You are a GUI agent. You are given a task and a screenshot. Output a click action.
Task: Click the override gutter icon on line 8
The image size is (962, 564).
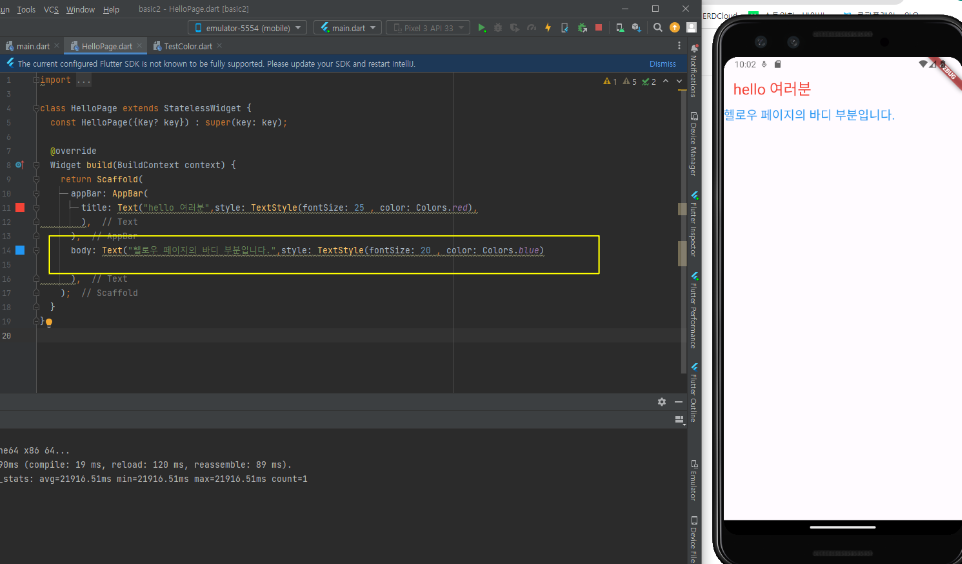click(x=20, y=164)
